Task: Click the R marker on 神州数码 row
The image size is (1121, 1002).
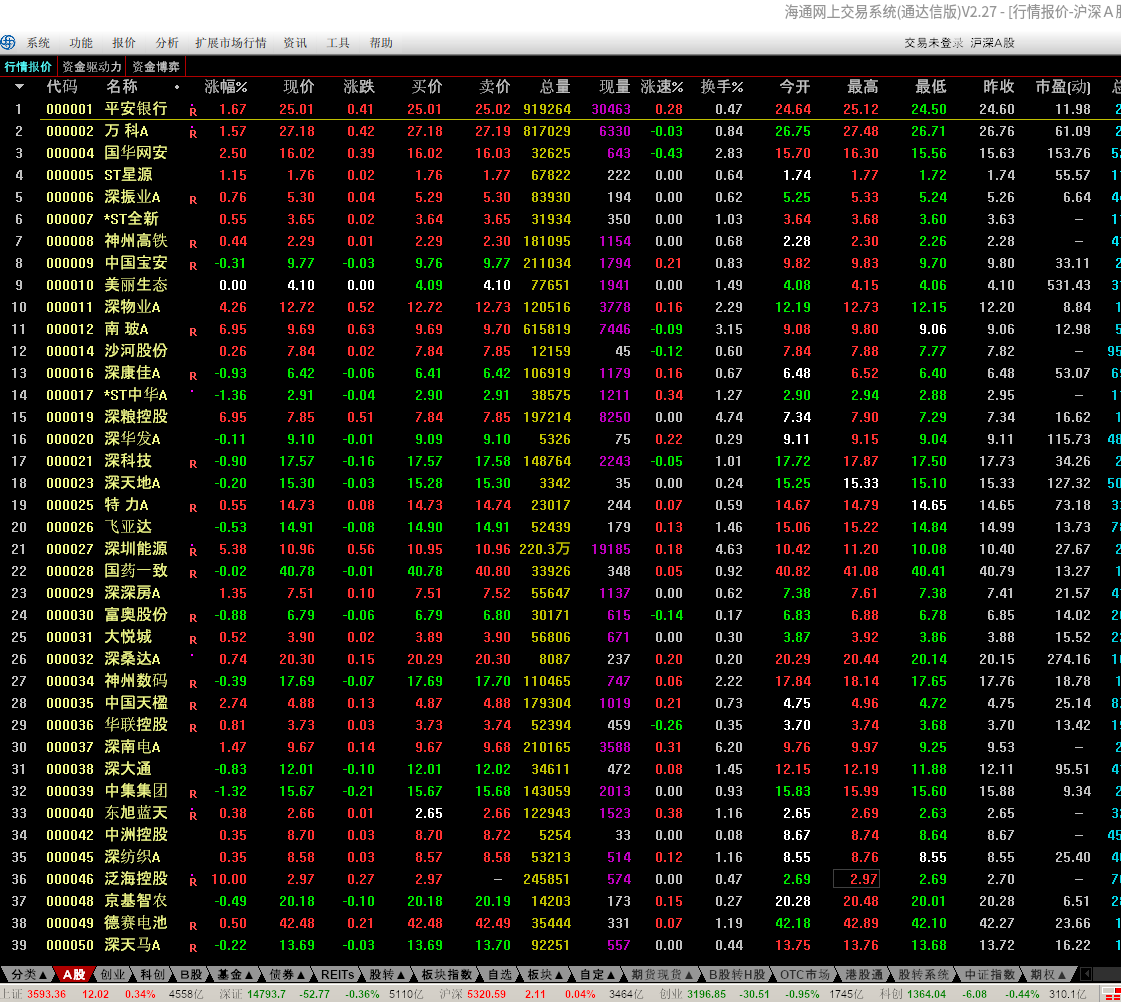Action: pos(193,684)
